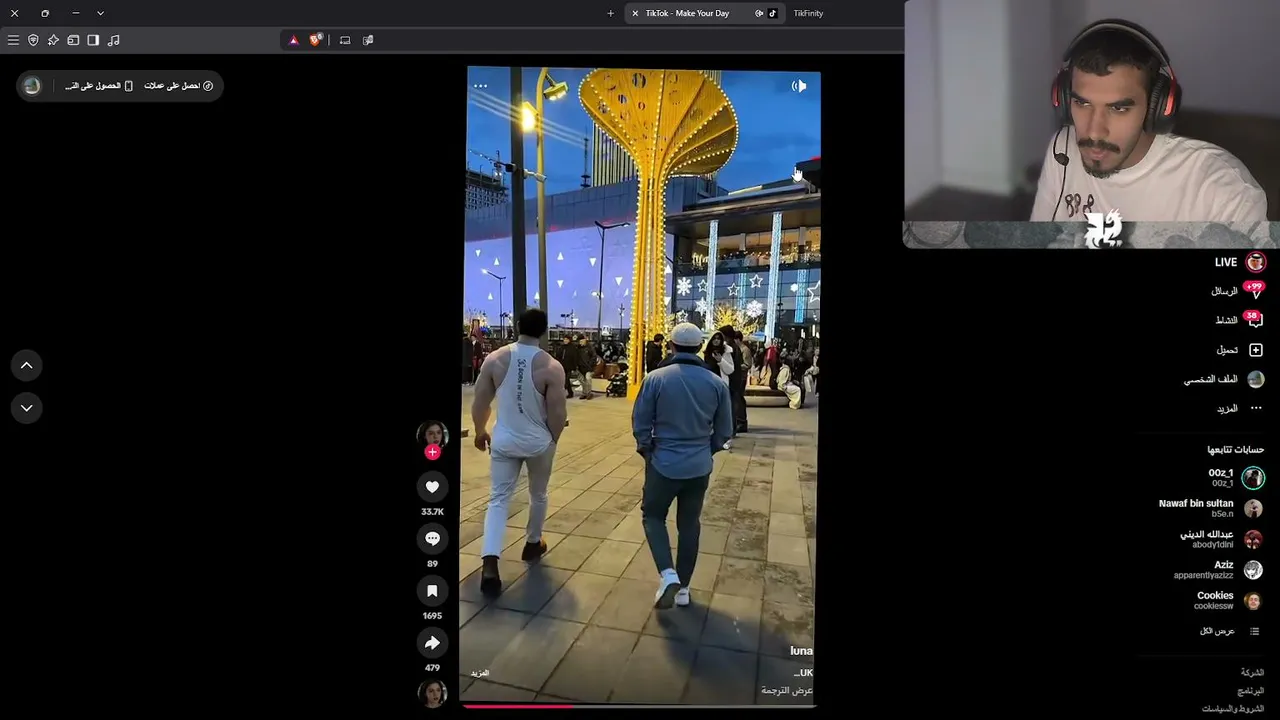1280x720 pixels.
Task: Open the three-dot options on the video
Action: click(x=480, y=86)
